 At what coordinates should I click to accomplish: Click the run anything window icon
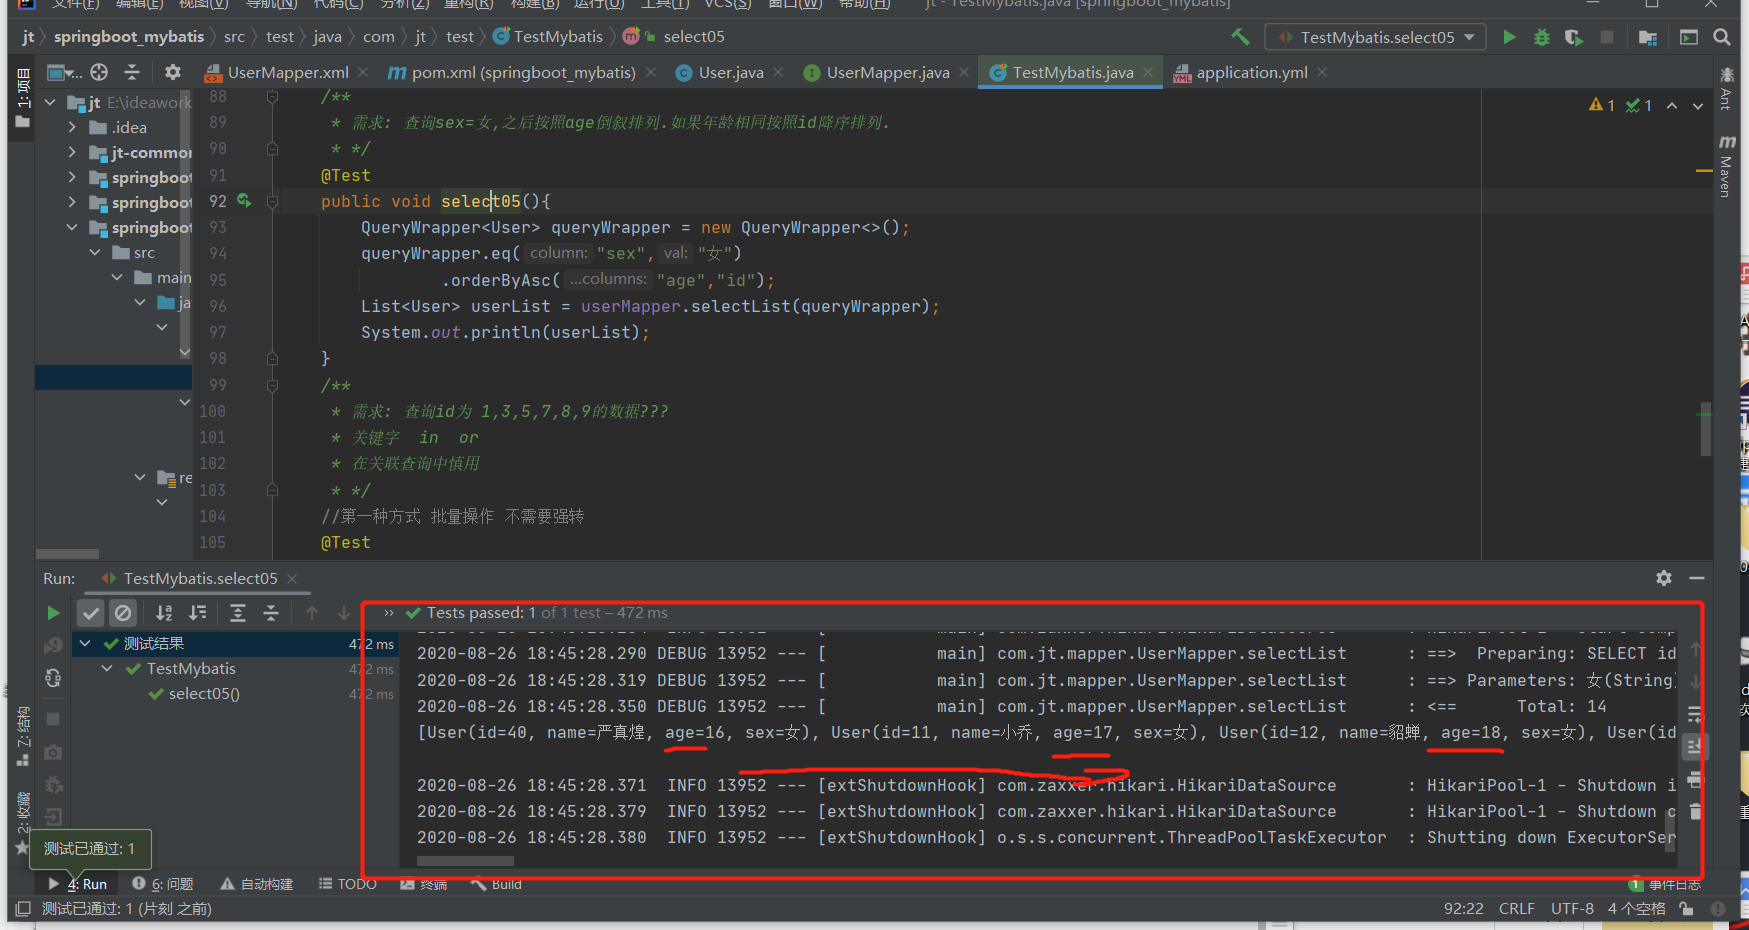[x=1689, y=37]
